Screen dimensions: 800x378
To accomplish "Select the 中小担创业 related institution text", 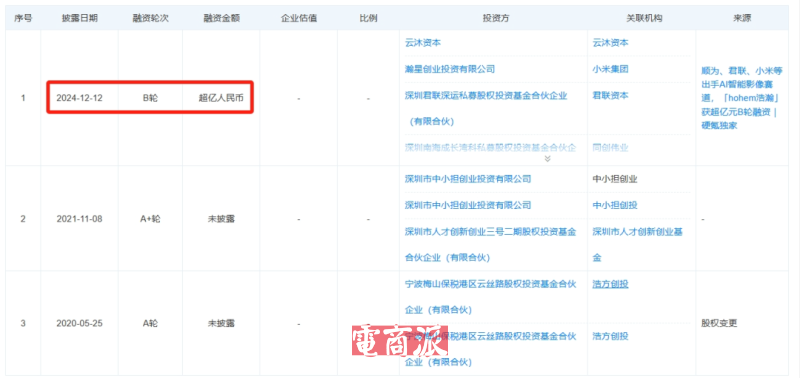I will pos(615,179).
